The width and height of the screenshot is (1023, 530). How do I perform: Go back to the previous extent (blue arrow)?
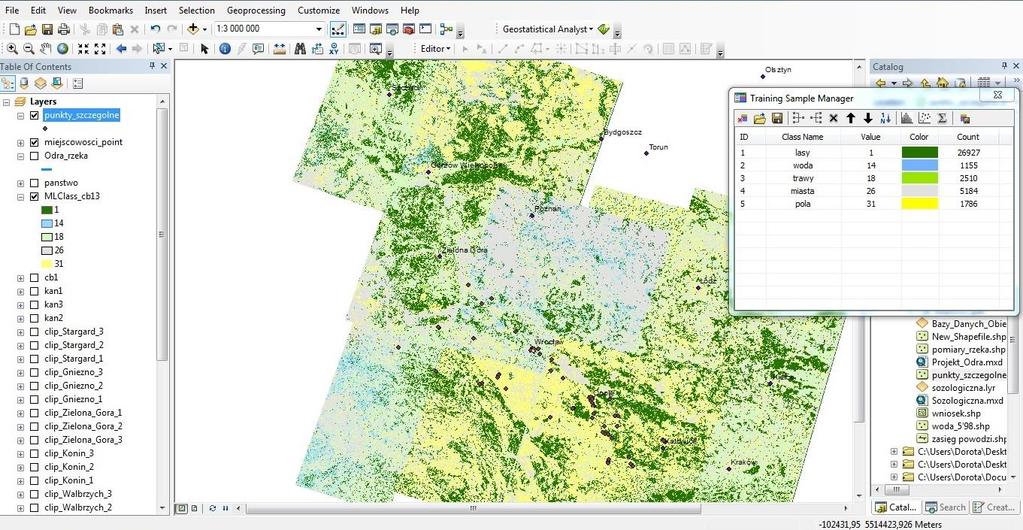tap(121, 48)
